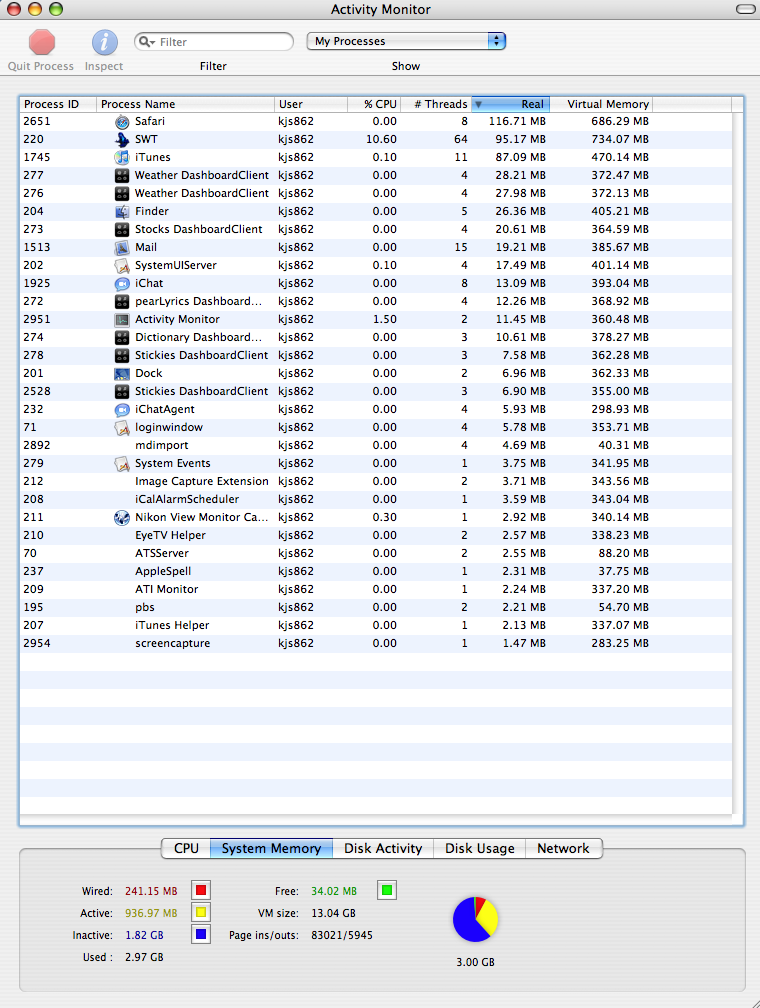760x1008 pixels.
Task: Click the memory usage pie chart
Action: tap(476, 919)
